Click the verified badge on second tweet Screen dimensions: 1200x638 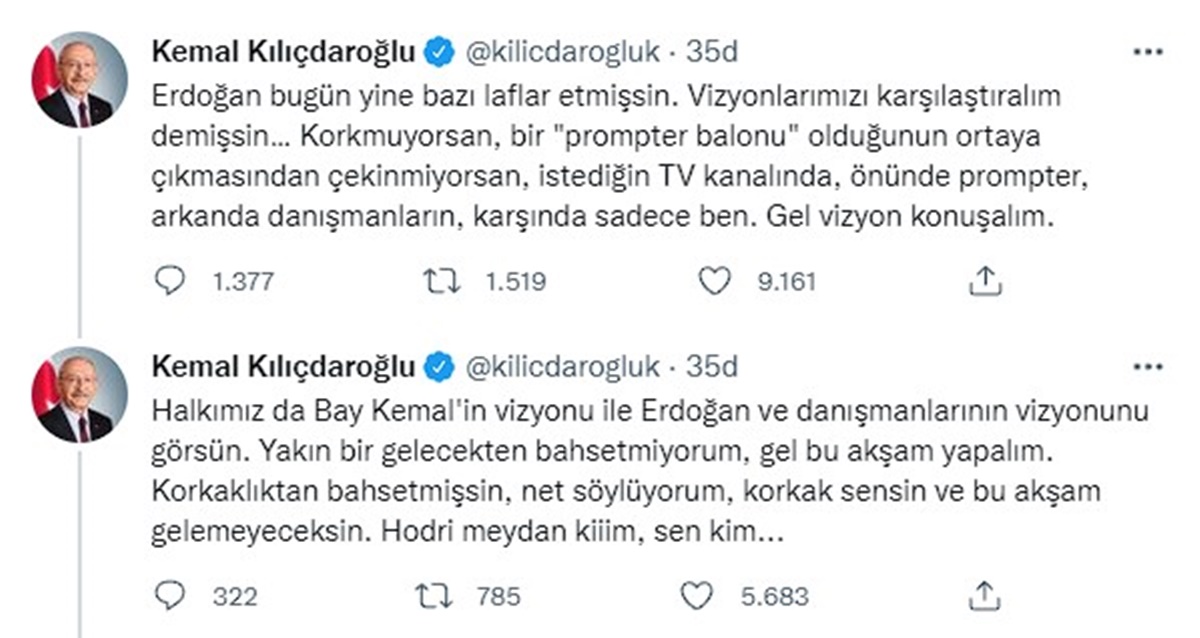pos(437,365)
